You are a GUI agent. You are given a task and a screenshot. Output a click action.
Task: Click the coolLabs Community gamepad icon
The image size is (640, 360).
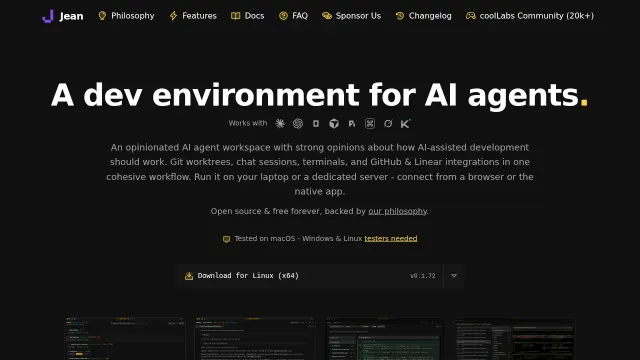[471, 16]
